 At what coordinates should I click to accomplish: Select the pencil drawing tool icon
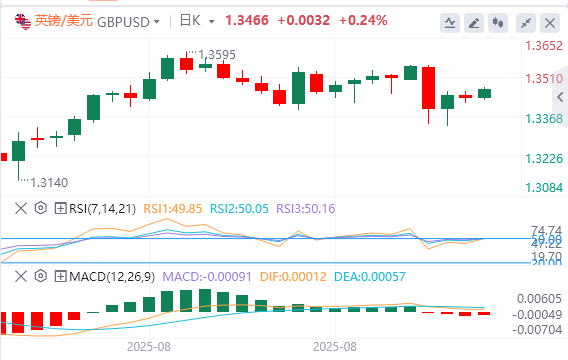(474, 23)
